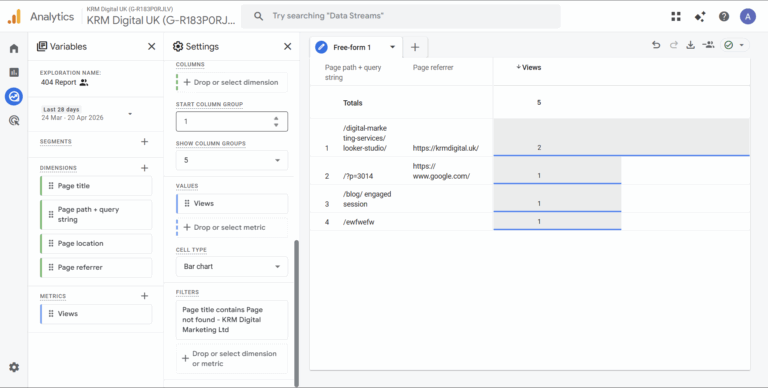Undo the last change
The image size is (768, 388).
[x=656, y=45]
